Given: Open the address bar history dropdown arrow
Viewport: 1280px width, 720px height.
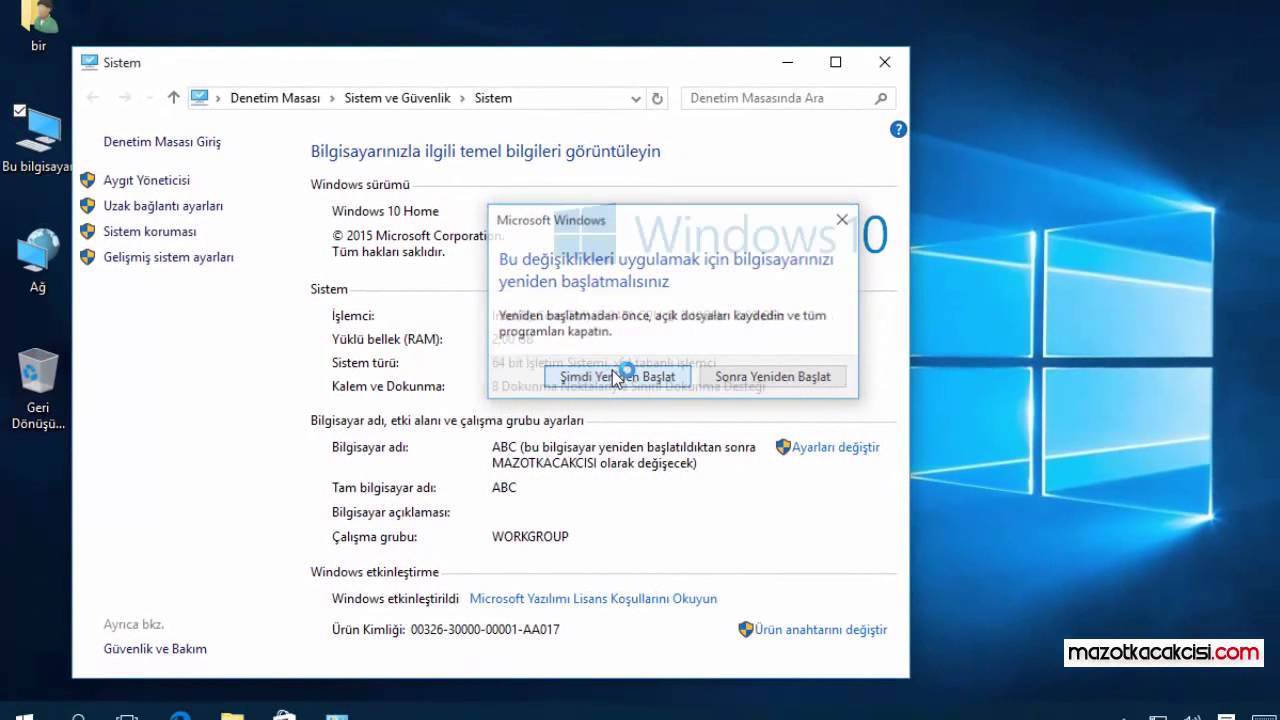Looking at the screenshot, I should pos(636,98).
